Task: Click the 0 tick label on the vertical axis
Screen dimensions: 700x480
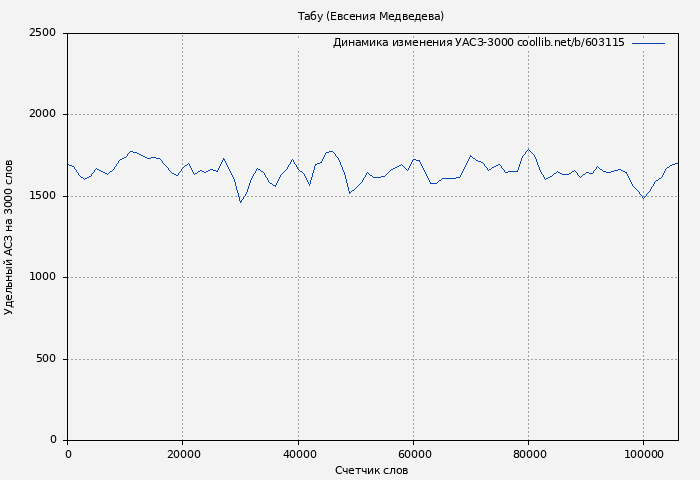Action: [52, 440]
